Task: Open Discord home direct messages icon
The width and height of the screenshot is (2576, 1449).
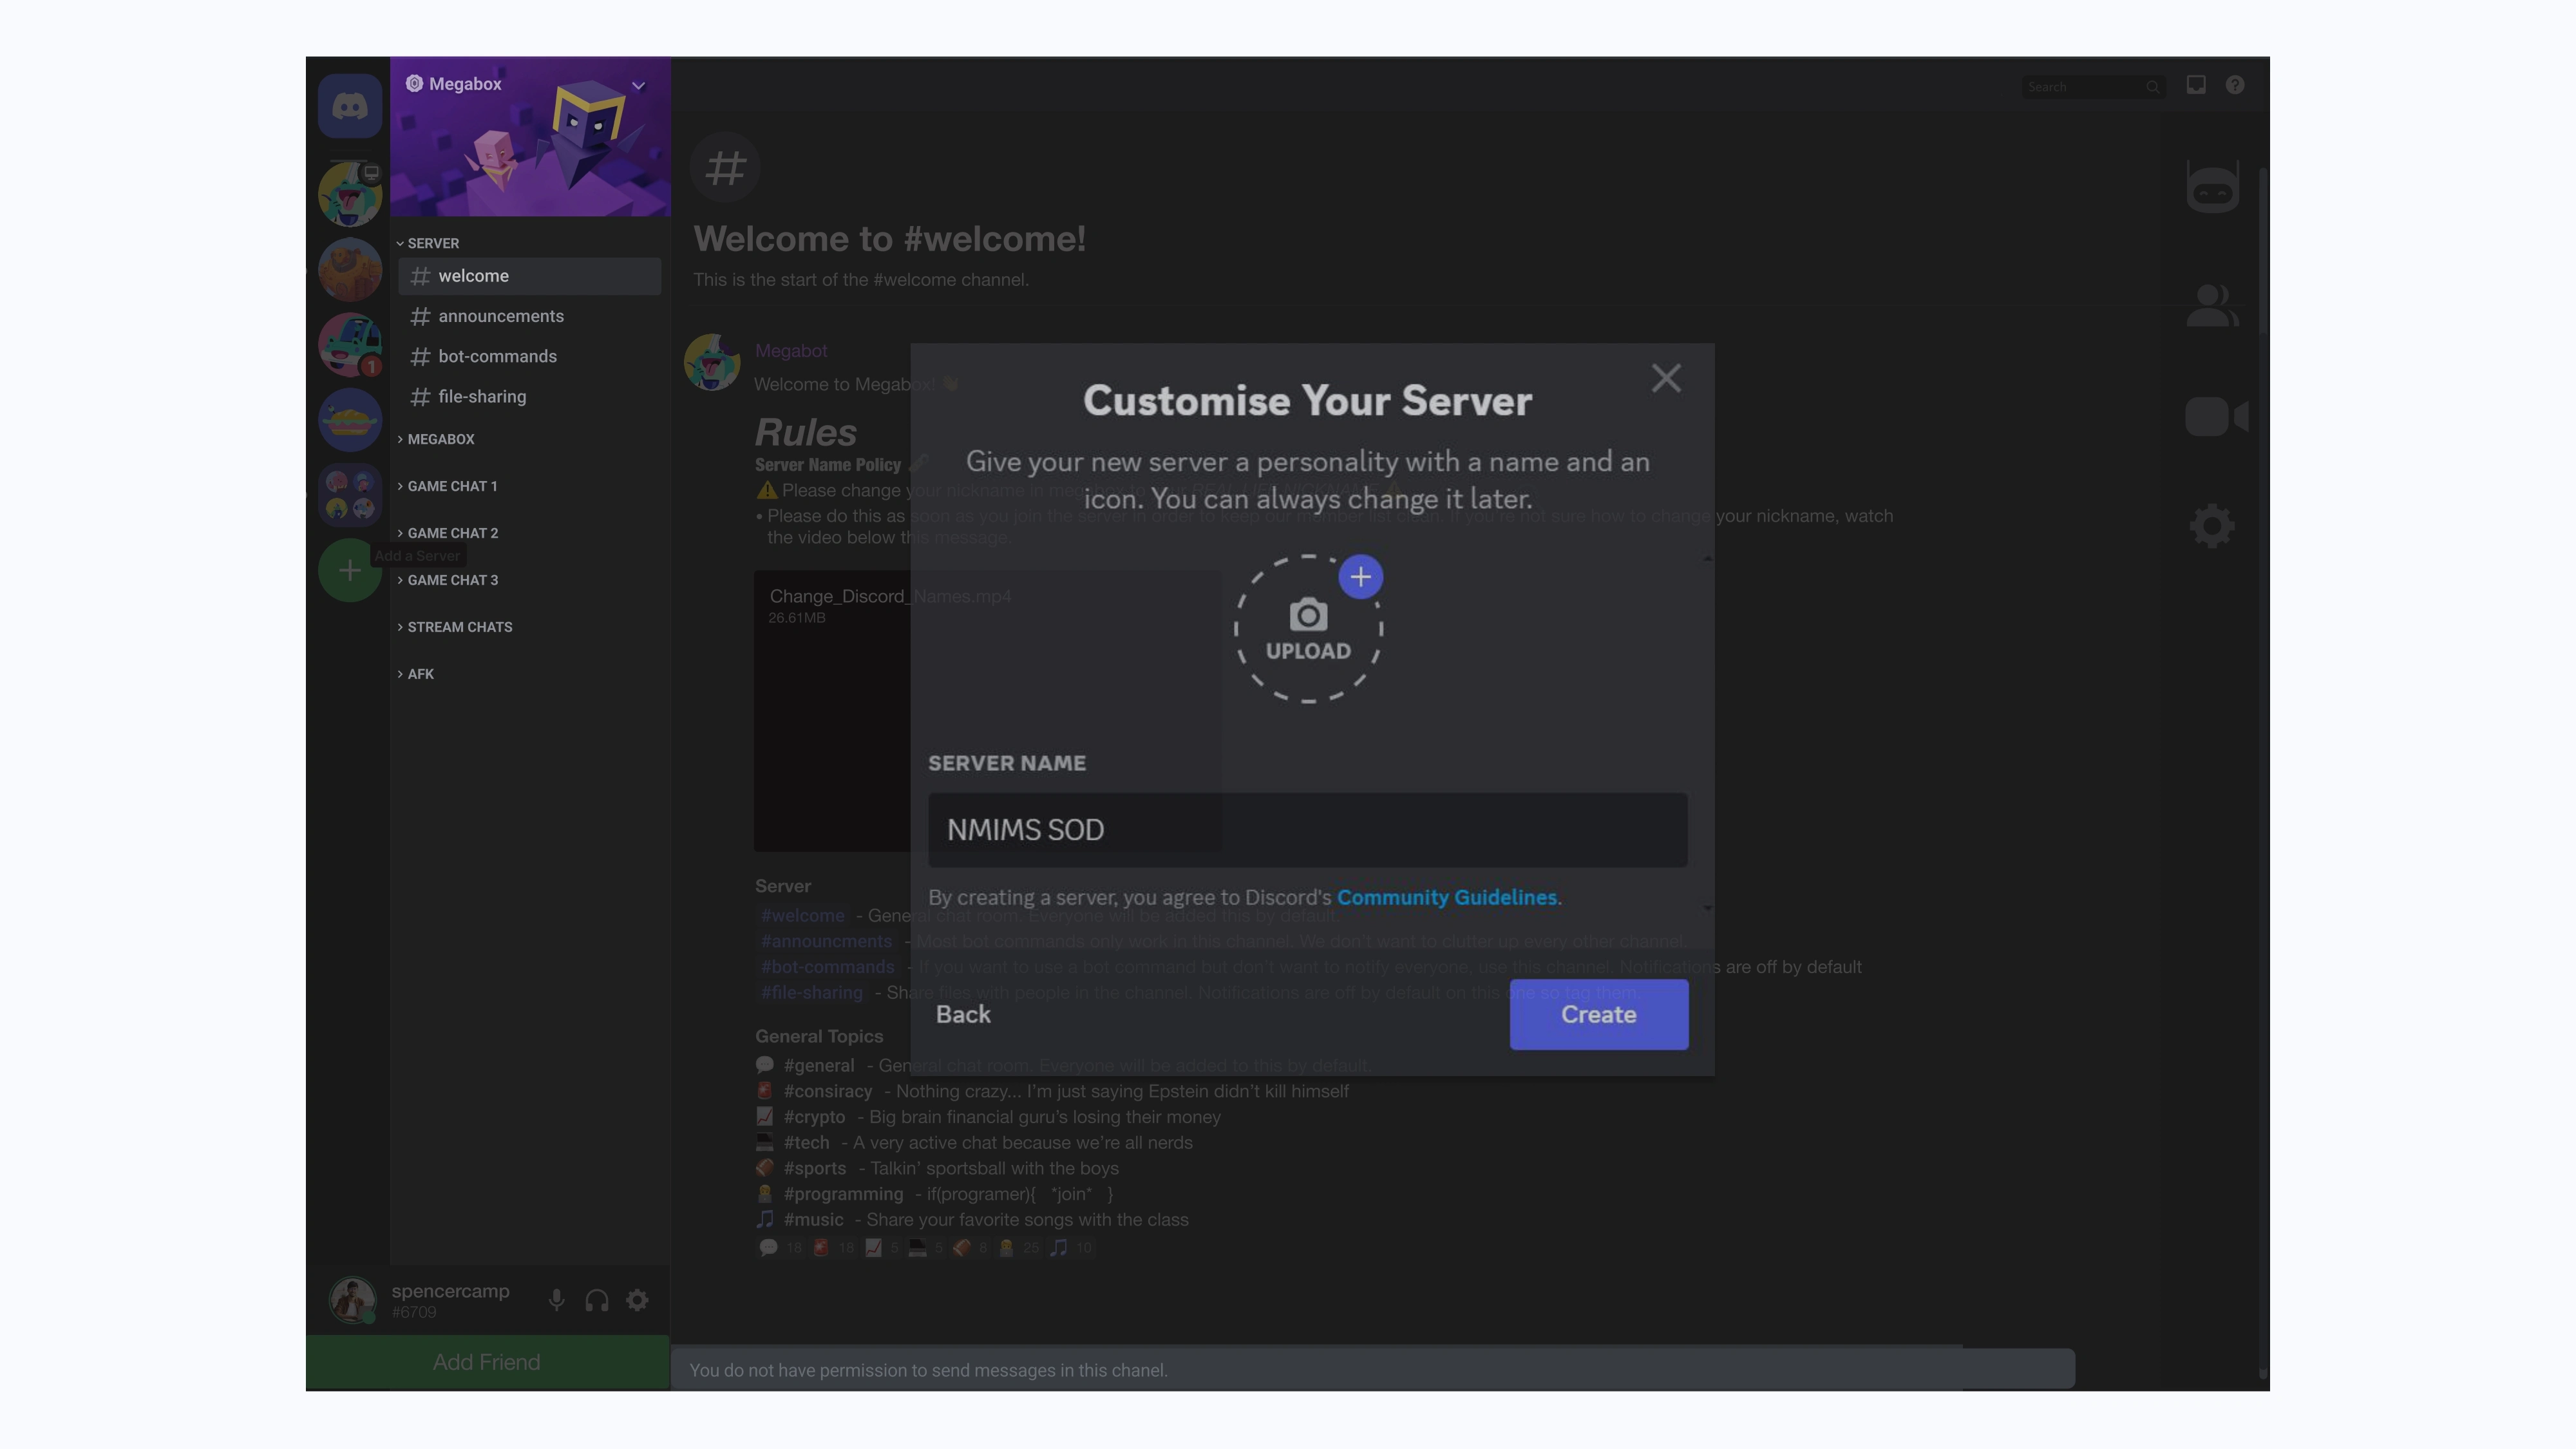Action: 349,106
